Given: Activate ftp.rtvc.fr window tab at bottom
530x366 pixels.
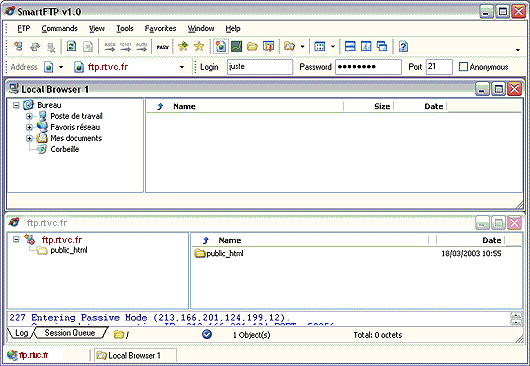Looking at the screenshot, I should tap(33, 355).
